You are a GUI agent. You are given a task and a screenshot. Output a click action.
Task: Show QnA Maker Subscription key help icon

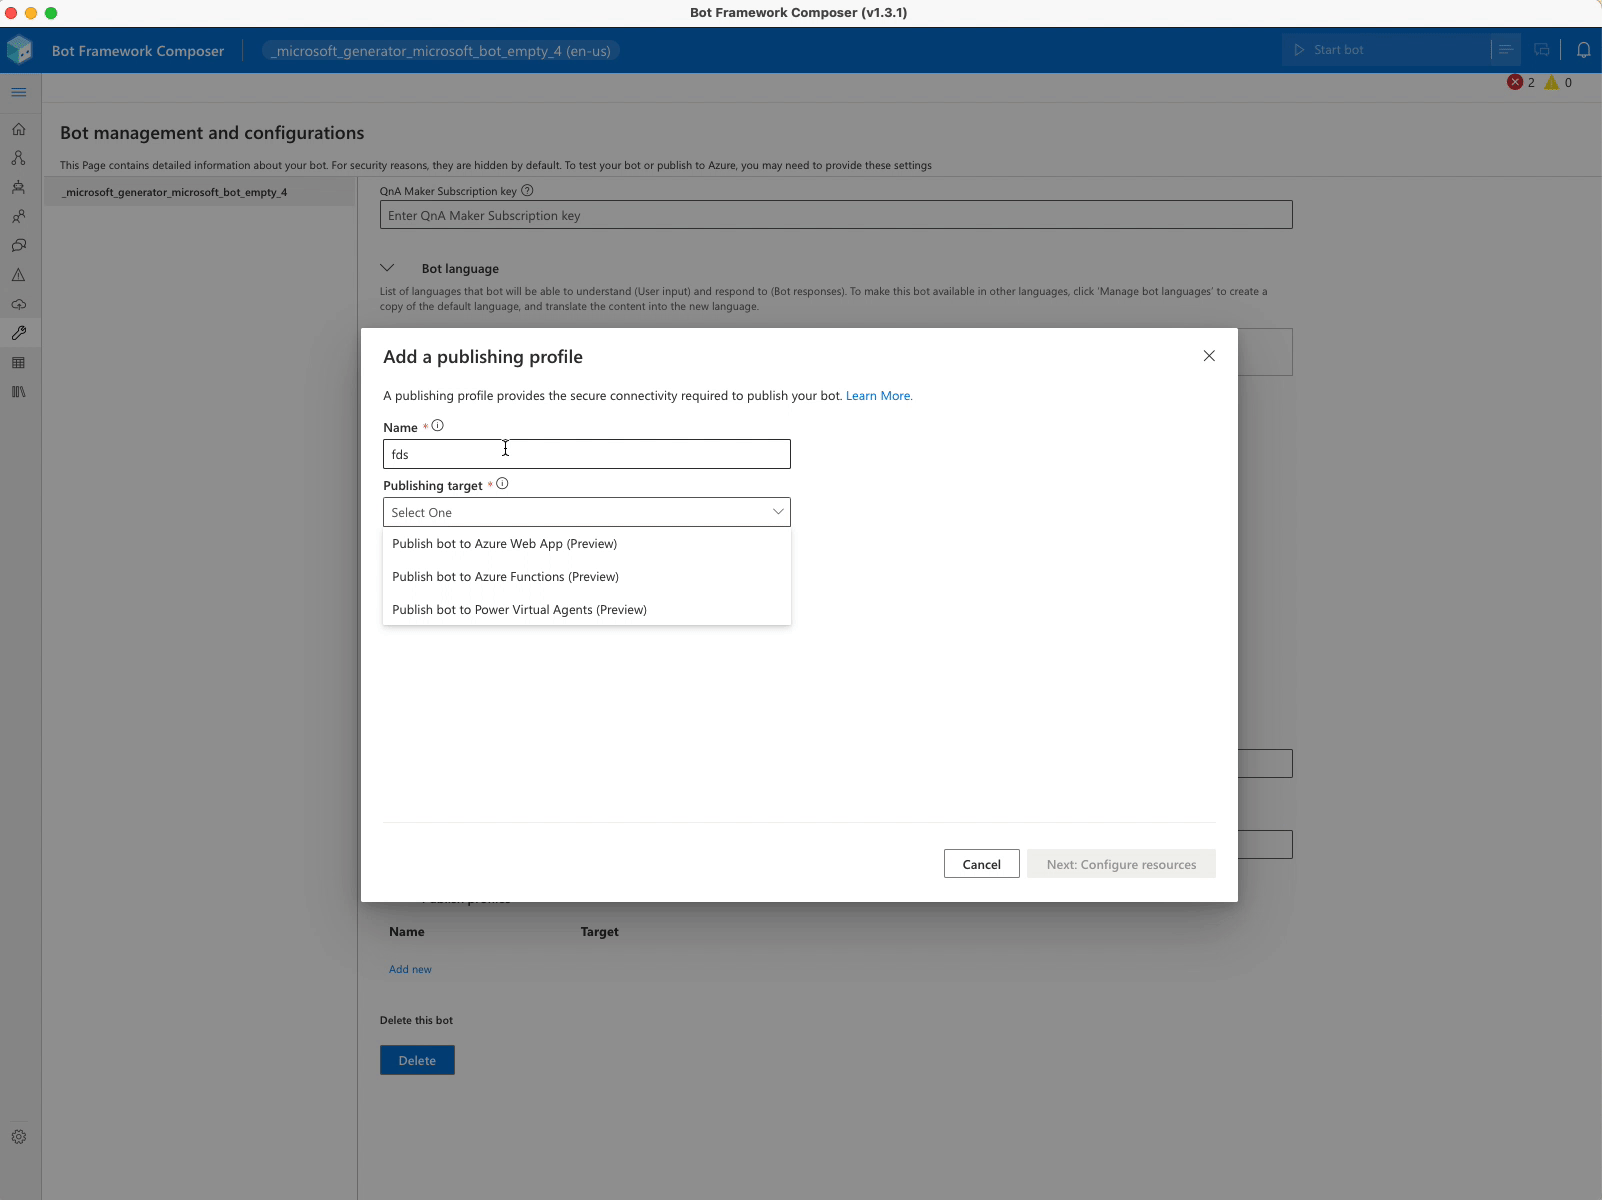[527, 190]
